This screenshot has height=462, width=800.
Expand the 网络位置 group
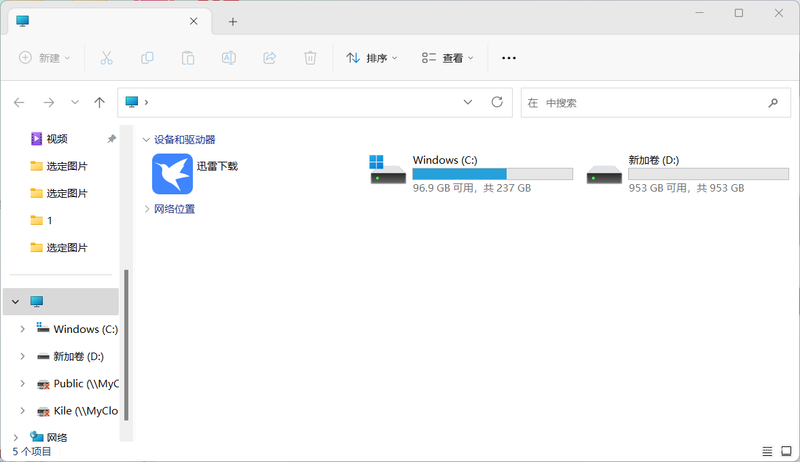[x=146, y=209]
